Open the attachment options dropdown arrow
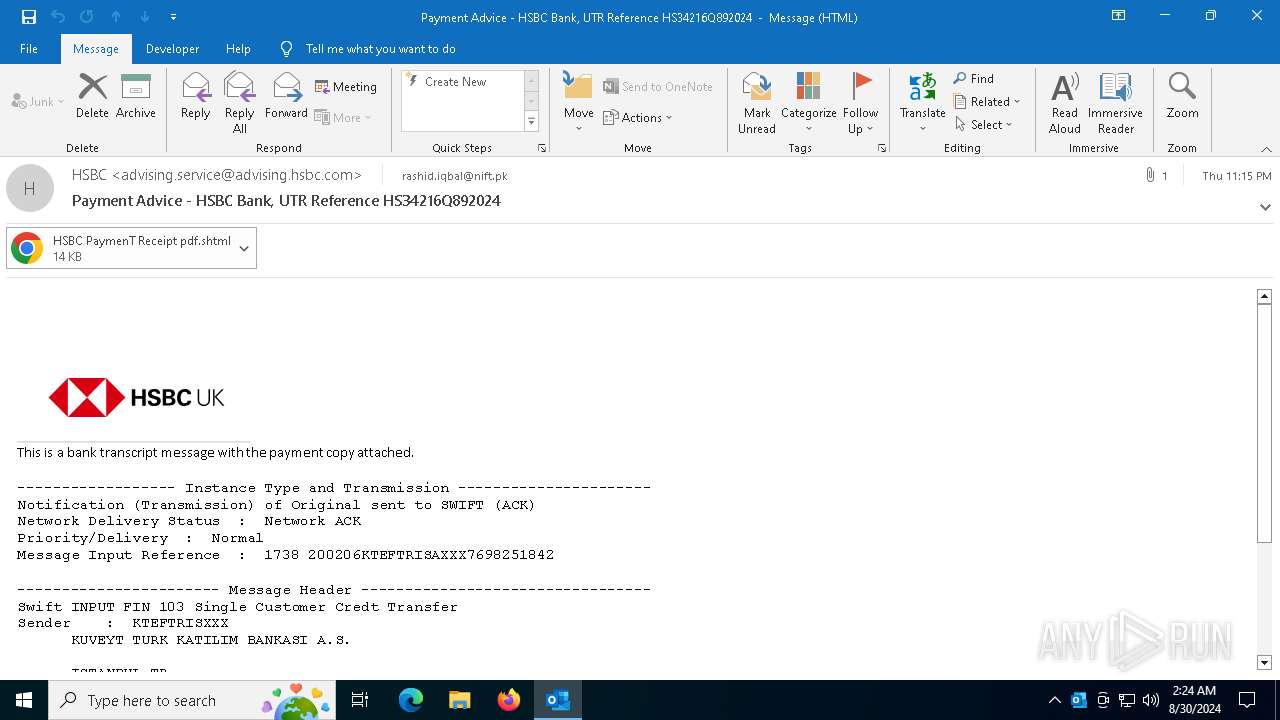The width and height of the screenshot is (1280, 720). pos(244,249)
